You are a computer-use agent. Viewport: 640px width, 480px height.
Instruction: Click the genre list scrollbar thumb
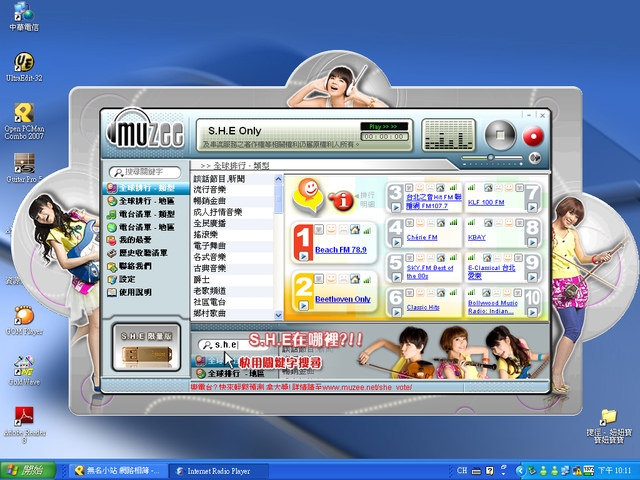coord(278,198)
